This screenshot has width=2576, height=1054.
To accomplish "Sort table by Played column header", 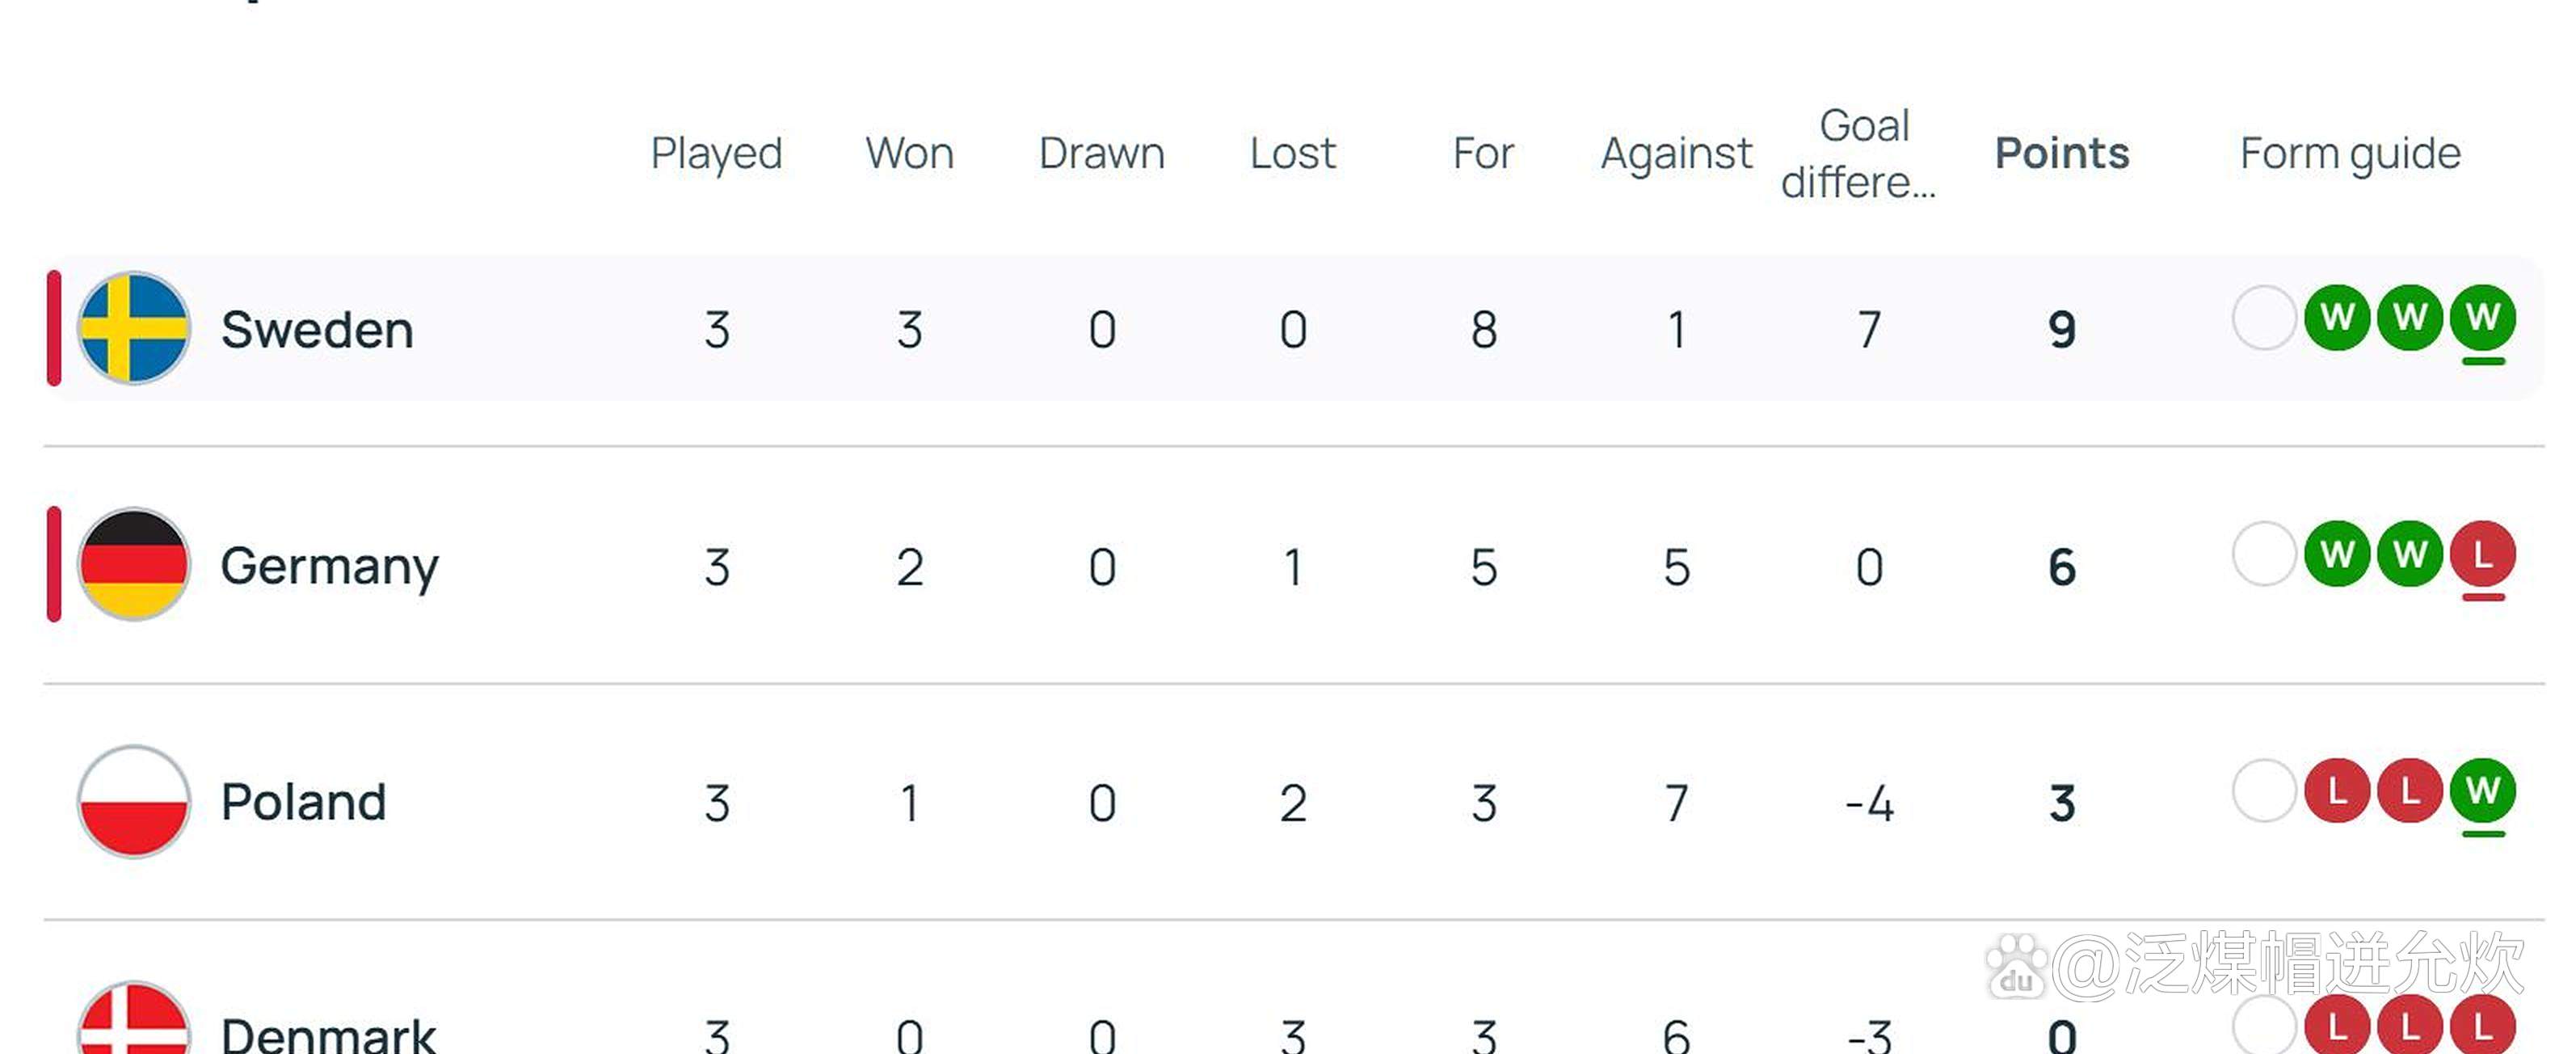I will [x=716, y=153].
